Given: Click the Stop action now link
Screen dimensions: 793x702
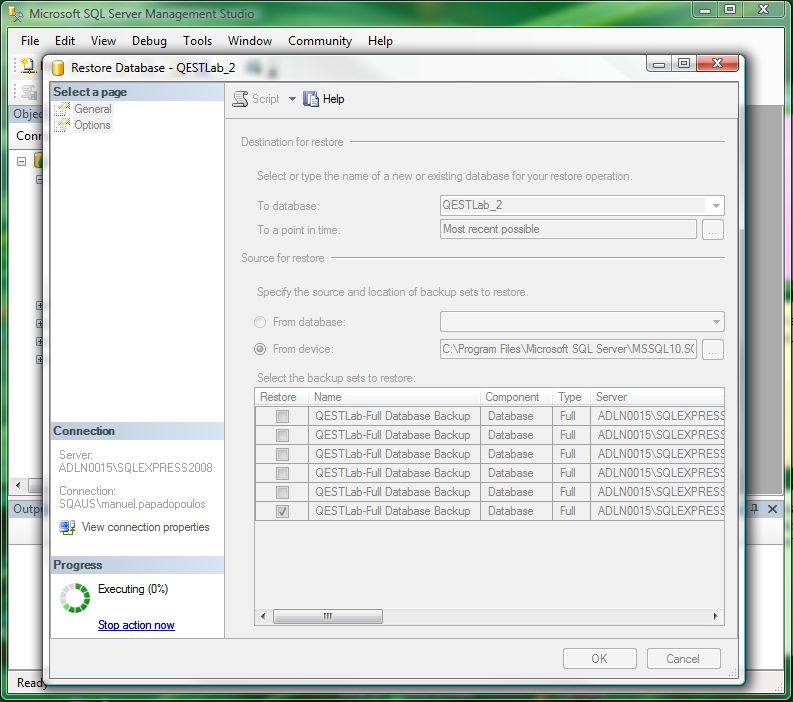Looking at the screenshot, I should point(136,625).
